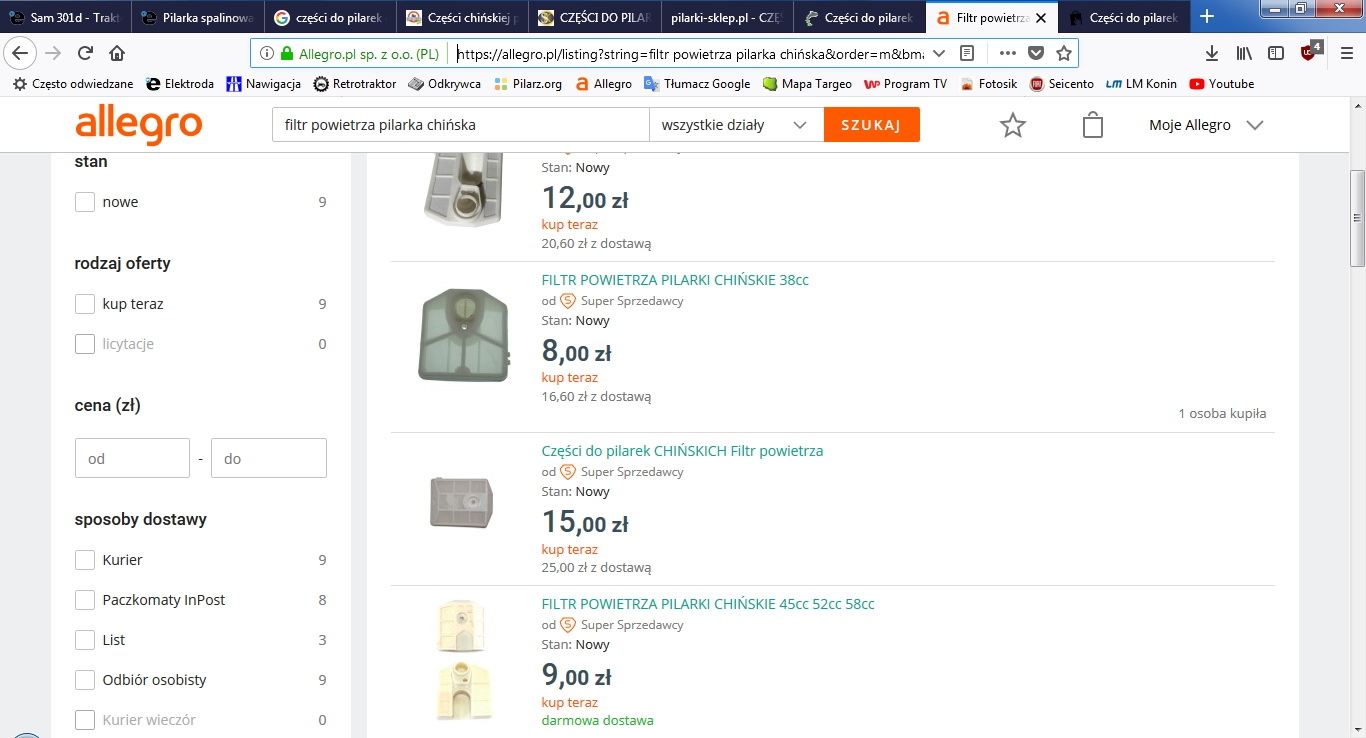Check the 'licytacje' filter box
The image size is (1366, 738).
pos(85,344)
